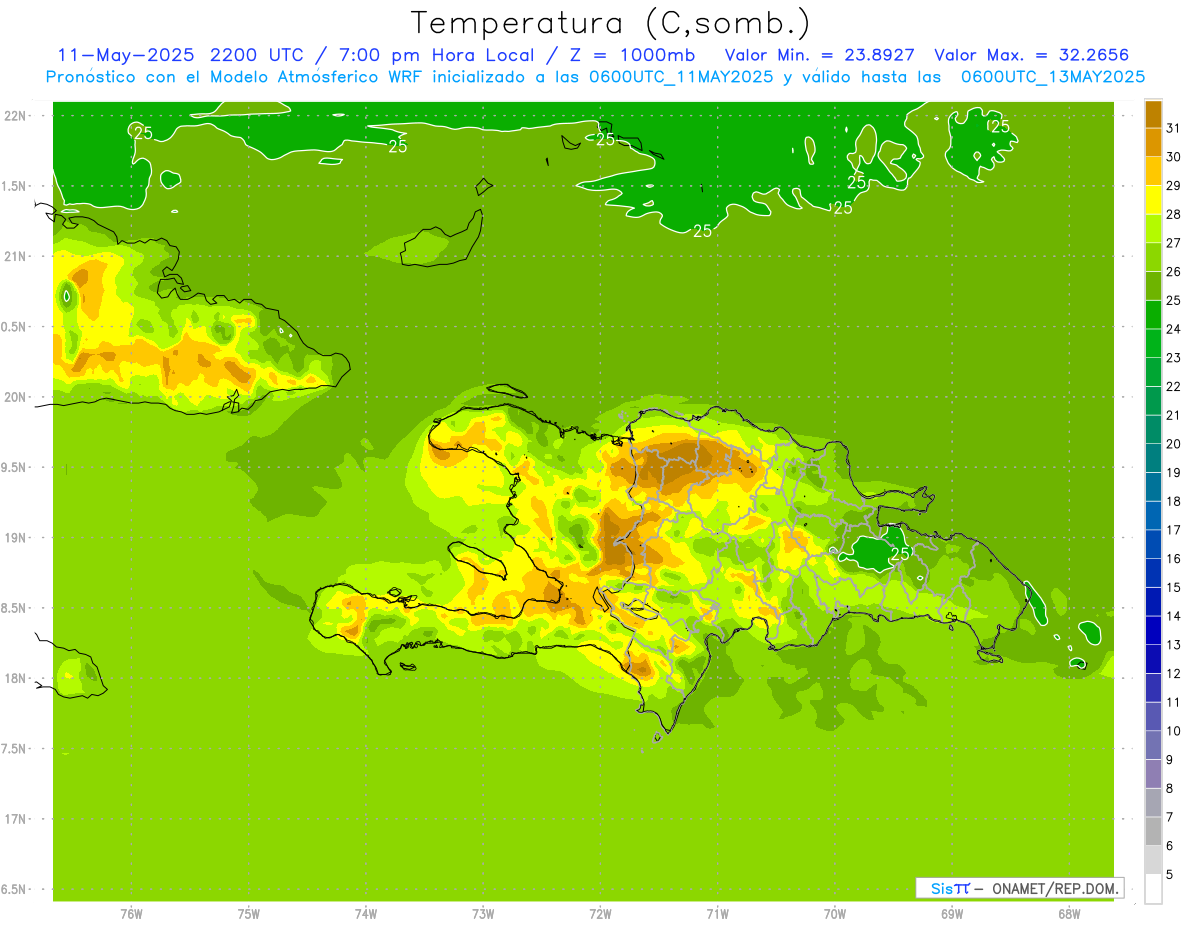
Task: Click the legend swatch between 30 and 31
Action: click(1153, 142)
